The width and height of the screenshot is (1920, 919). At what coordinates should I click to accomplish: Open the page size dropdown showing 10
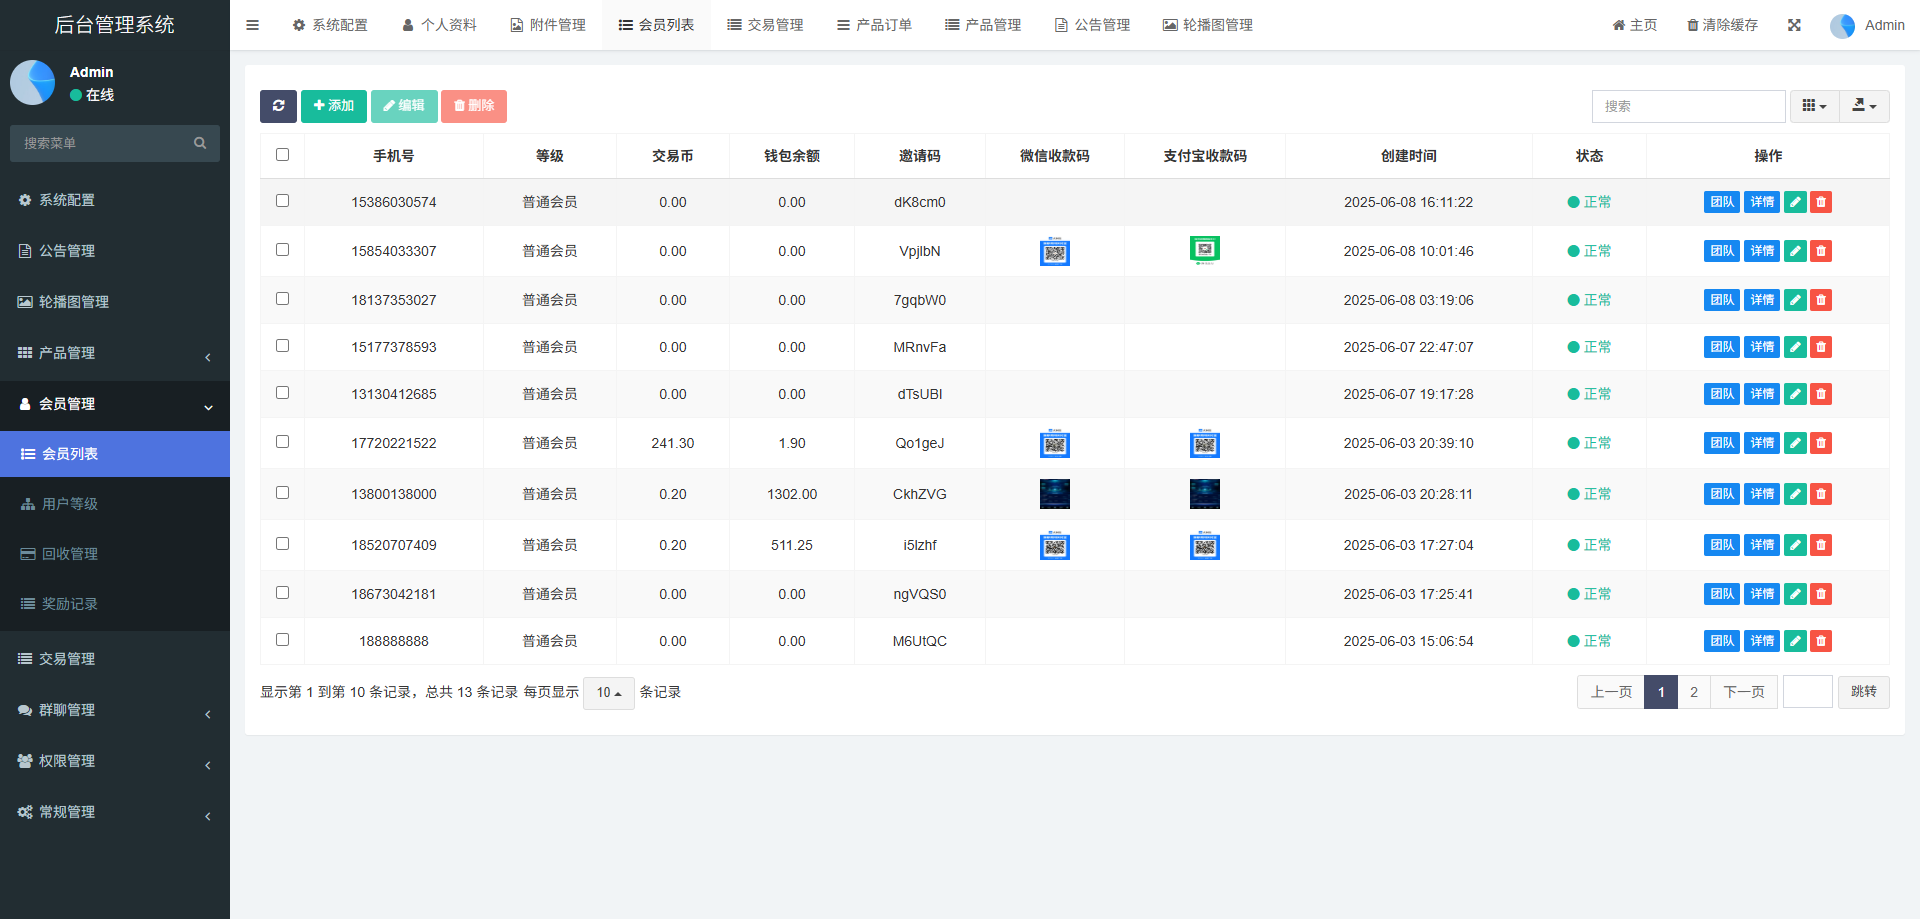(608, 693)
